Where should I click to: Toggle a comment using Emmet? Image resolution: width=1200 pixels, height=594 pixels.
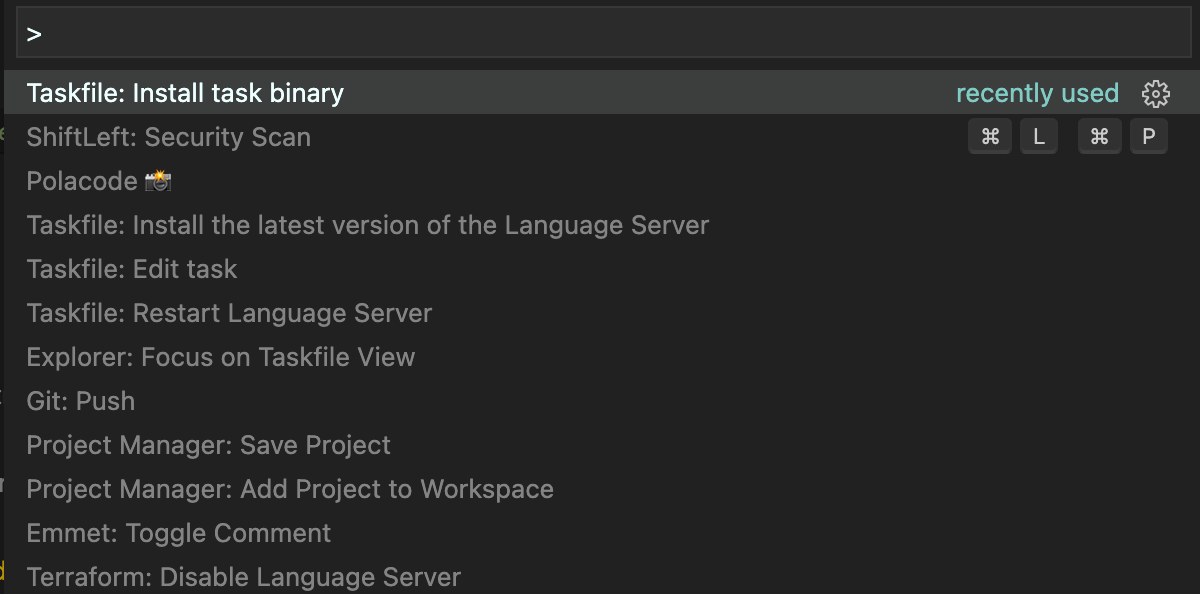(x=178, y=533)
